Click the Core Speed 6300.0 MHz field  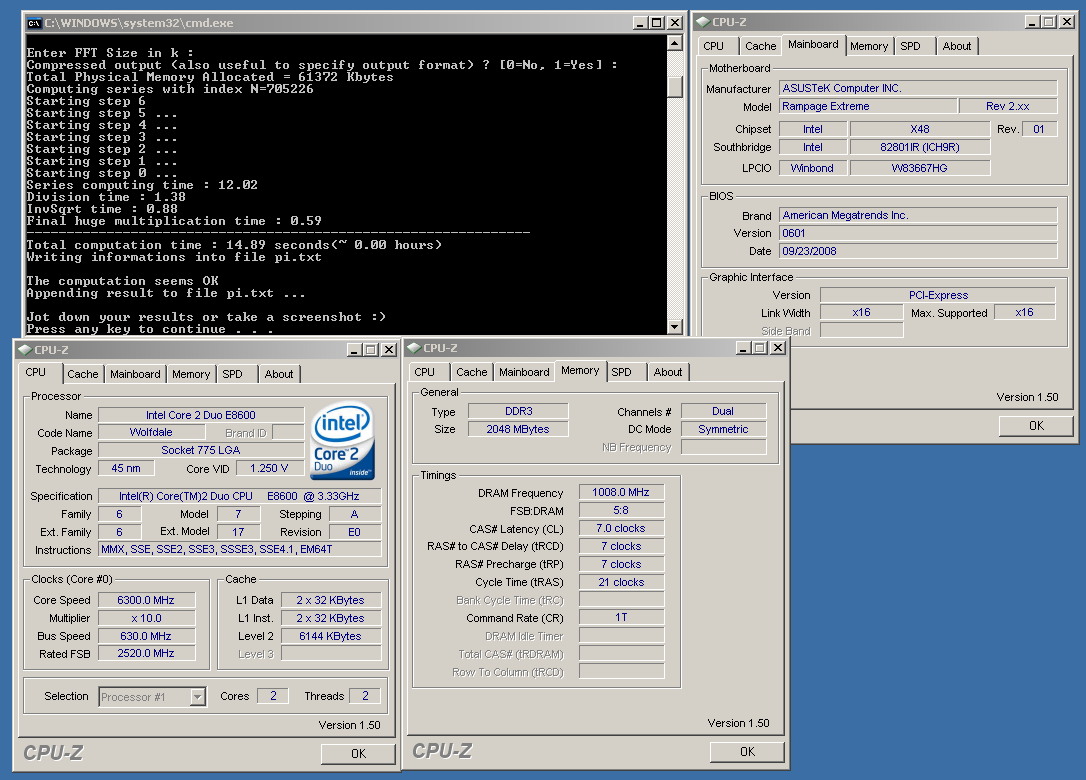pos(146,600)
